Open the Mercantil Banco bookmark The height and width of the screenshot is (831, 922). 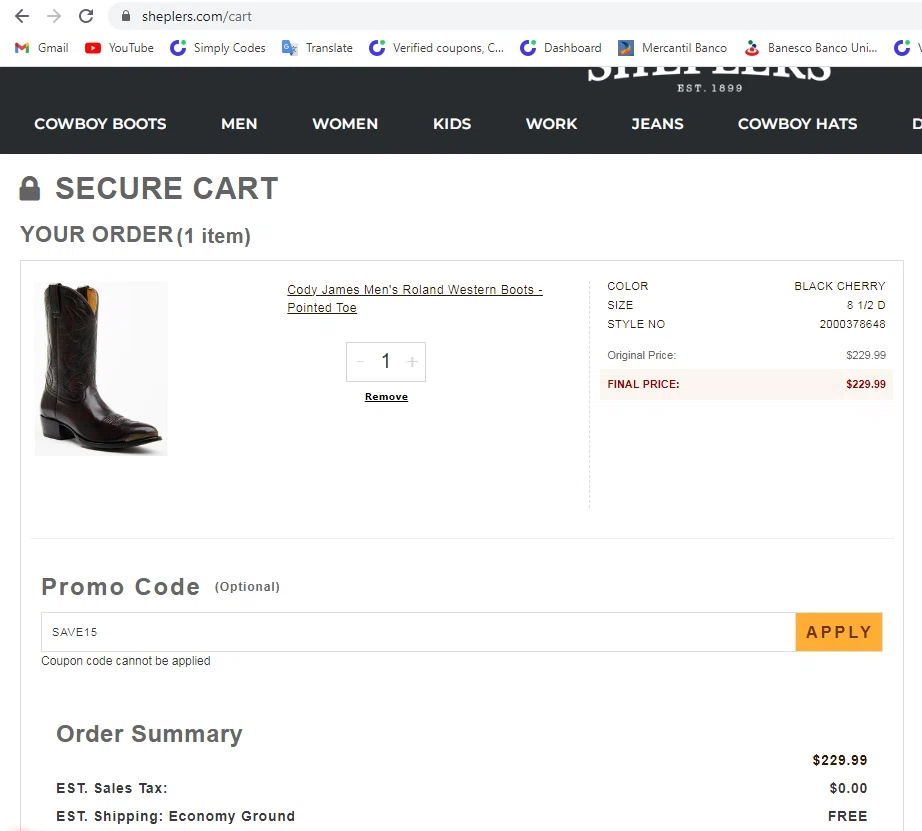pyautogui.click(x=672, y=48)
